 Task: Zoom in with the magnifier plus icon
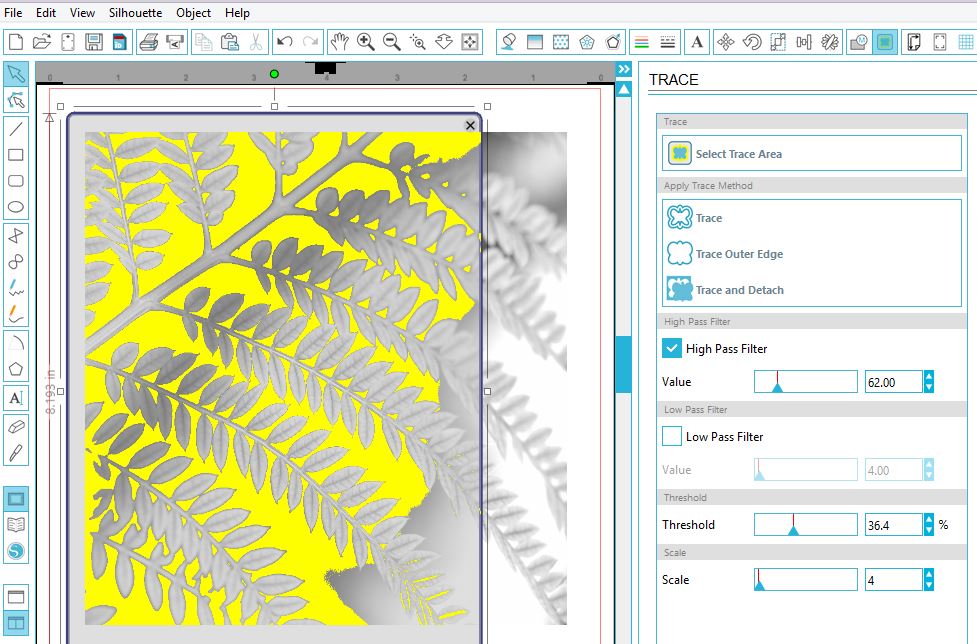click(366, 42)
